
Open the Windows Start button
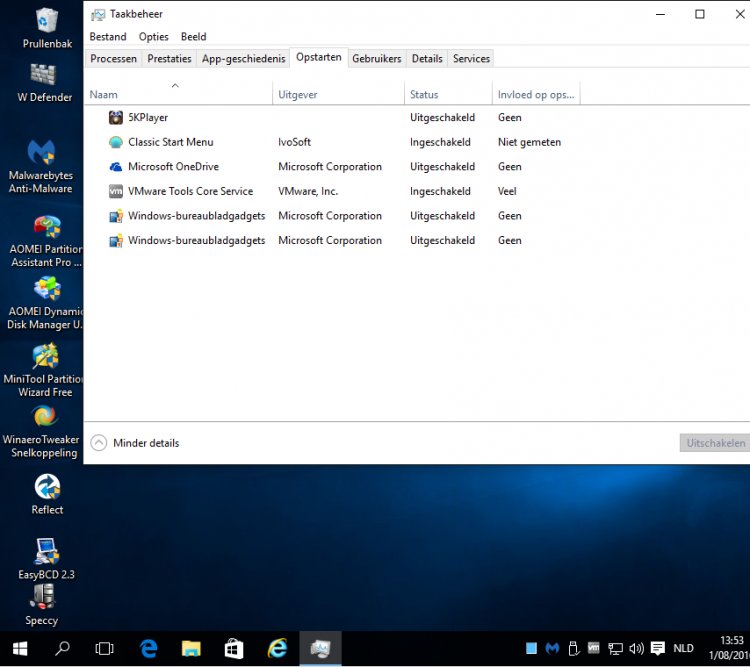pos(19,649)
